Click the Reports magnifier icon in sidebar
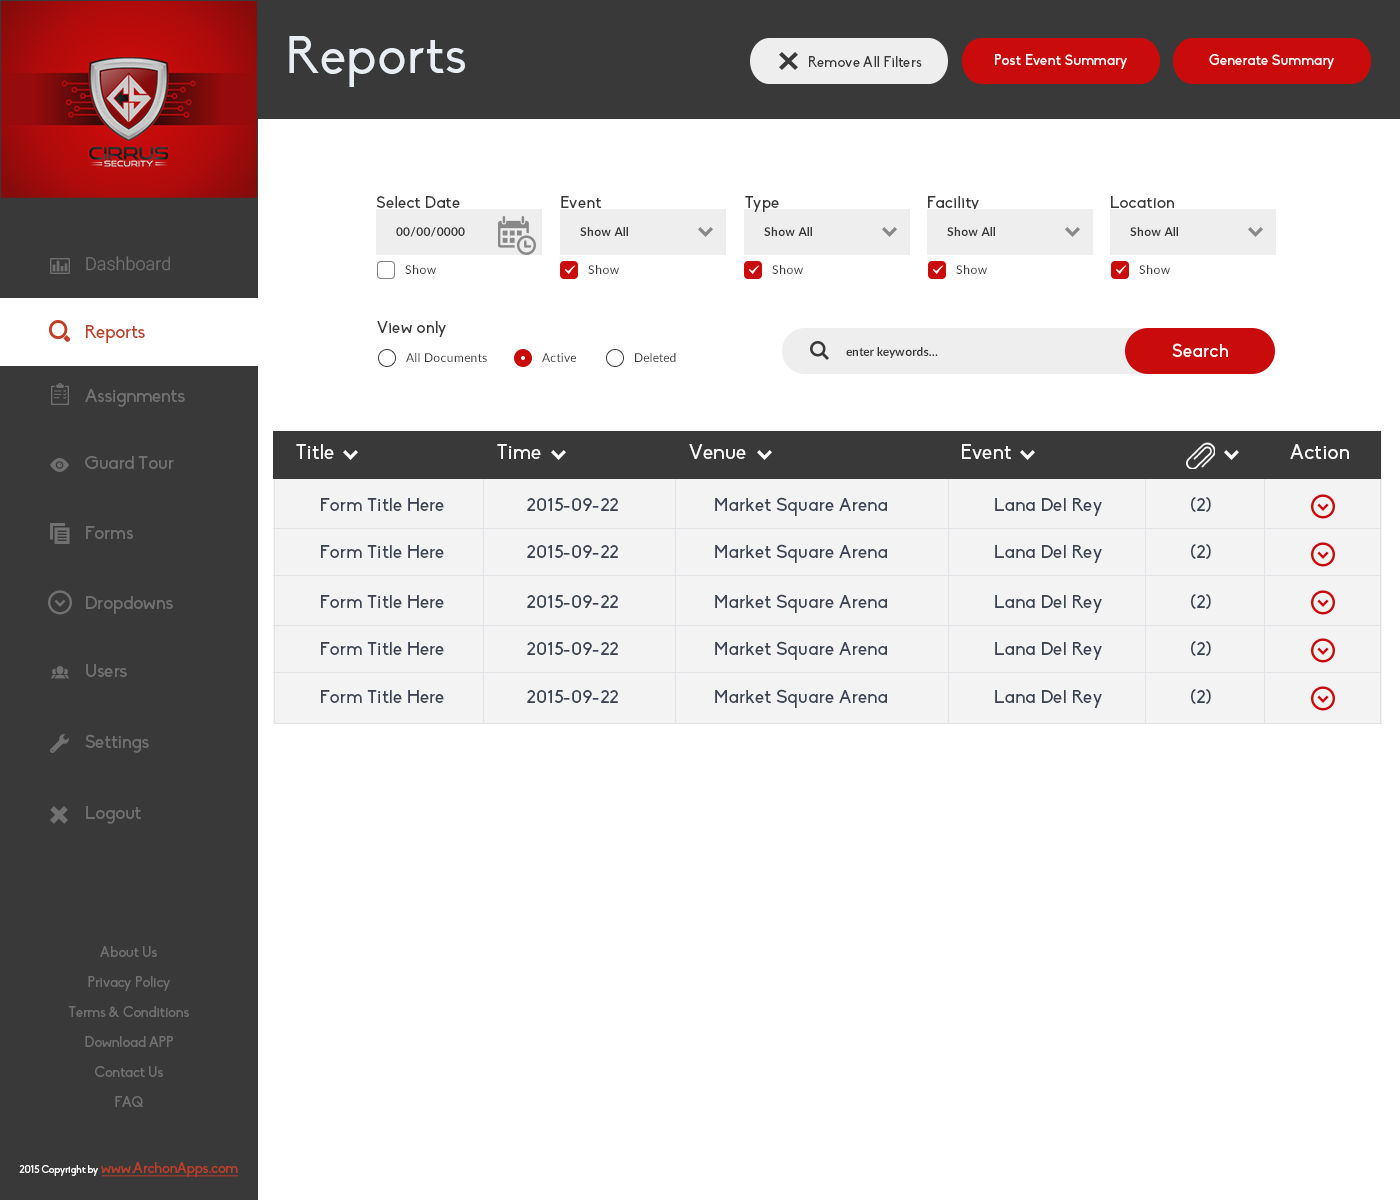The height and width of the screenshot is (1200, 1400). click(x=60, y=331)
